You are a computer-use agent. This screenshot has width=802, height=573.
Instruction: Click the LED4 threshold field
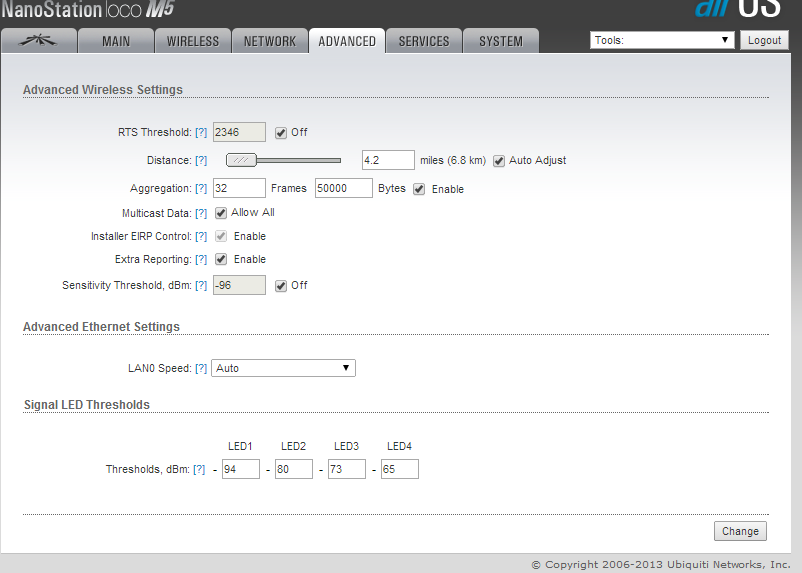(400, 469)
